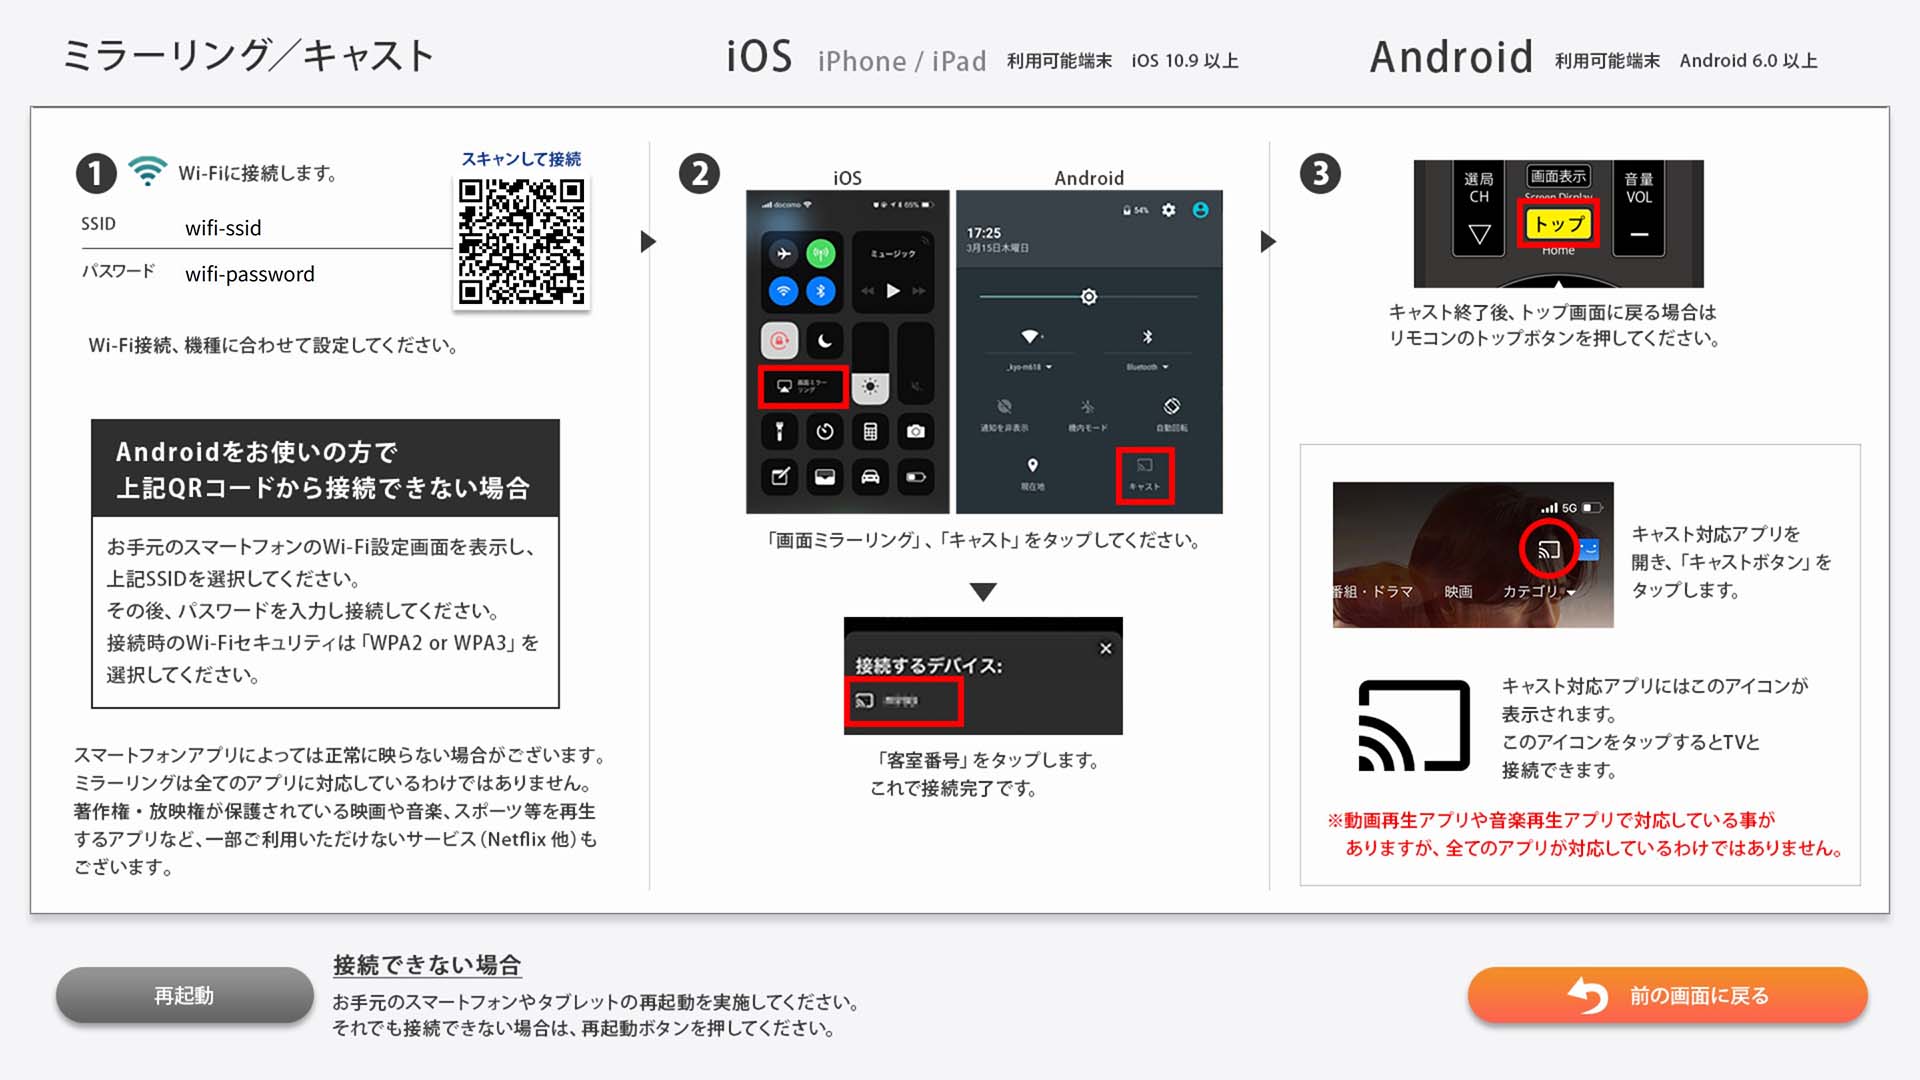Viewport: 1920px width, 1080px height.
Task: Click the iOS flashlight icon
Action: [x=780, y=432]
